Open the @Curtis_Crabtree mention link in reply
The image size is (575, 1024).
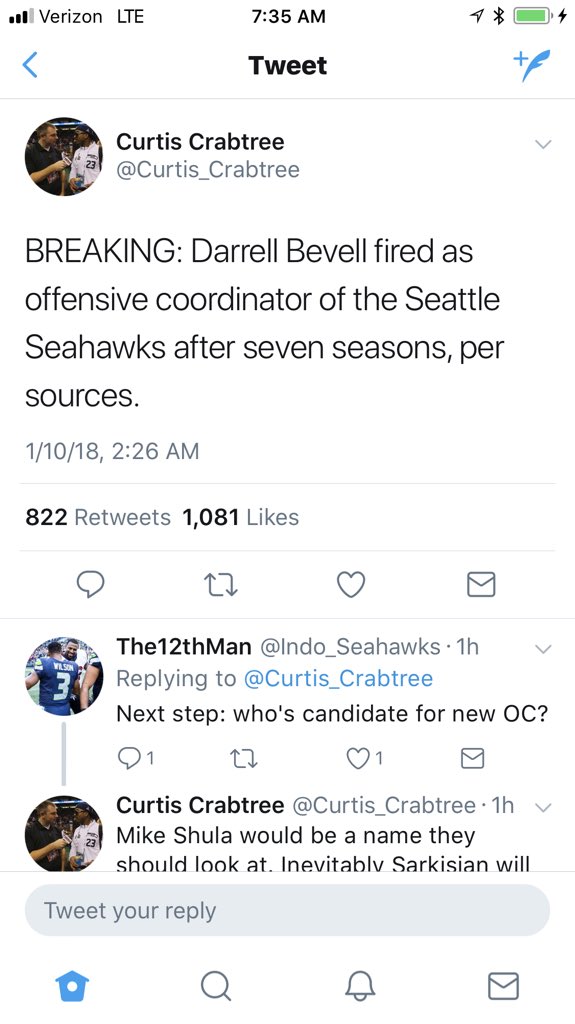(338, 679)
